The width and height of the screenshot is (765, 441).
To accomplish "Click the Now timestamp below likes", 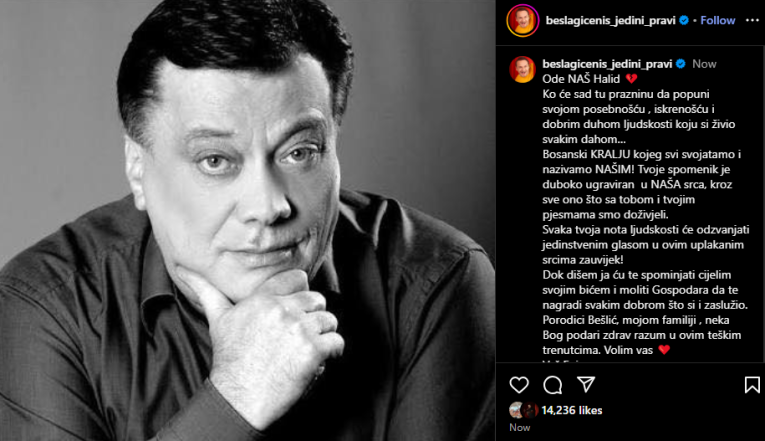I will [x=520, y=427].
